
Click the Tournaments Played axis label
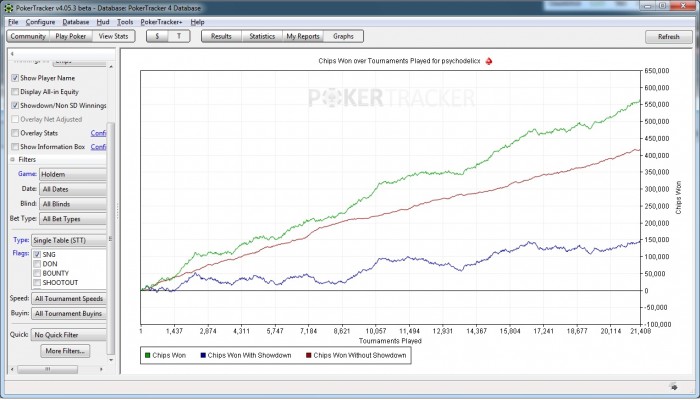pyautogui.click(x=390, y=341)
